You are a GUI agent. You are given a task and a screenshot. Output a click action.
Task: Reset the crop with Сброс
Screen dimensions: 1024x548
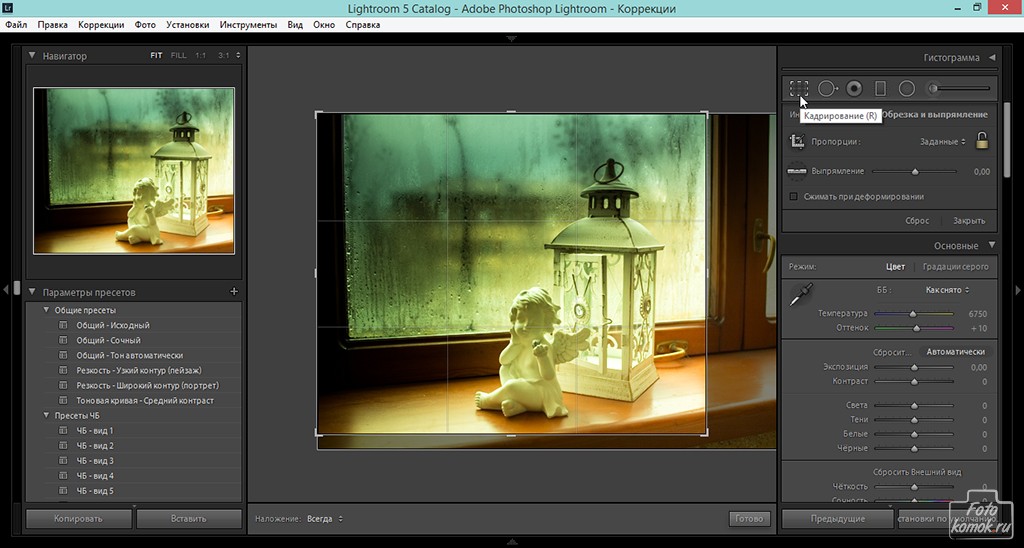point(917,221)
